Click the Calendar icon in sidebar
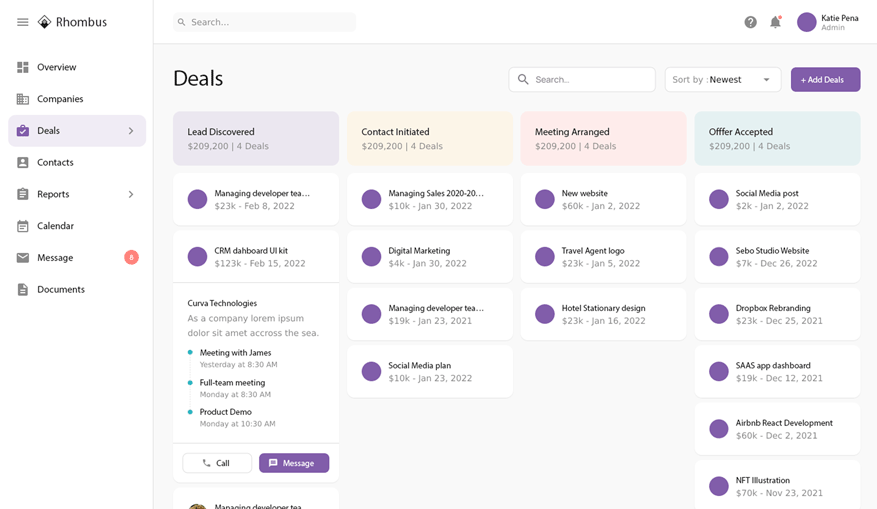This screenshot has width=877, height=509. pos(23,226)
